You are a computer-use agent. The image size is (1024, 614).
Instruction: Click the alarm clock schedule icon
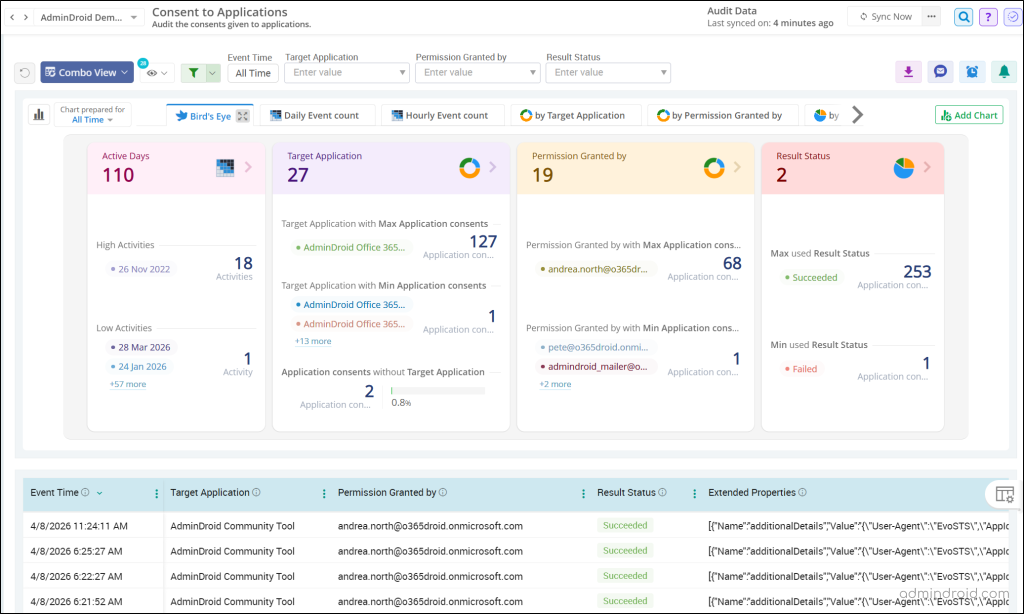point(972,72)
